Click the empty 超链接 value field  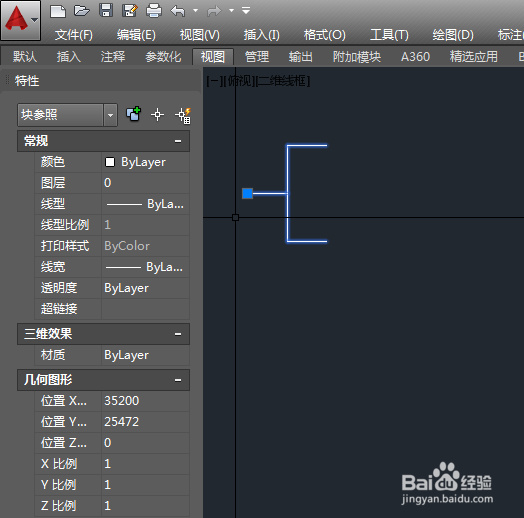(145, 309)
